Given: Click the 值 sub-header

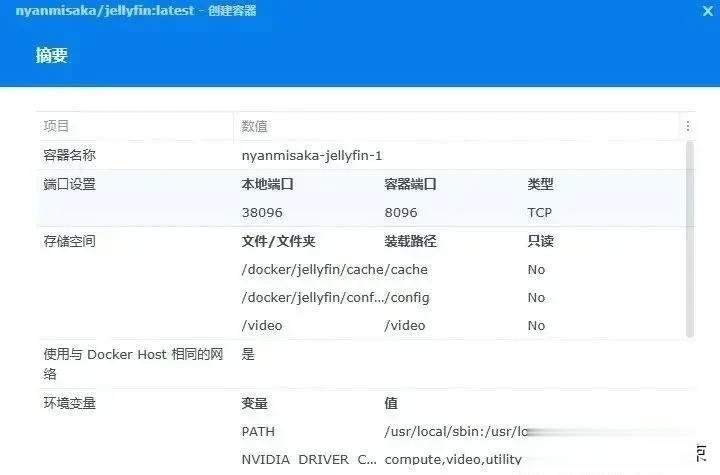Looking at the screenshot, I should click(x=391, y=403).
